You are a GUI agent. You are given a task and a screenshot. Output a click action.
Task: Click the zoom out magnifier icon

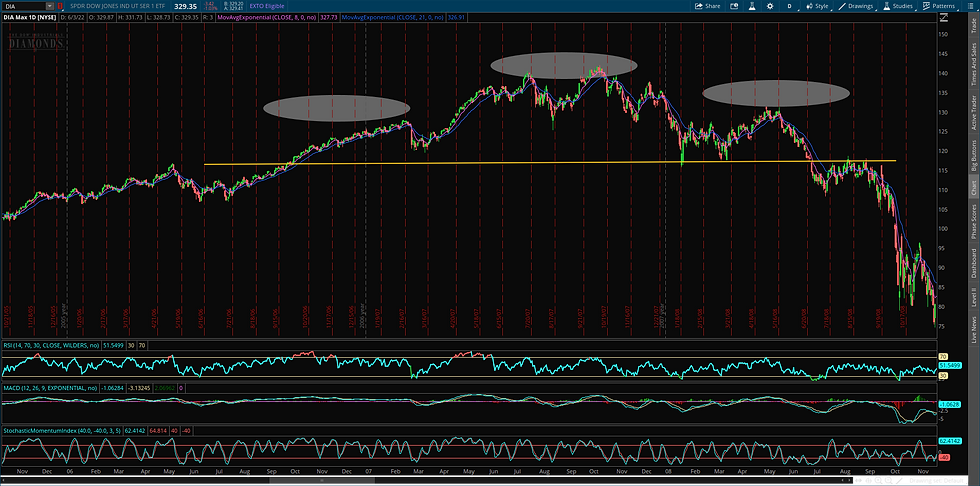[889, 480]
